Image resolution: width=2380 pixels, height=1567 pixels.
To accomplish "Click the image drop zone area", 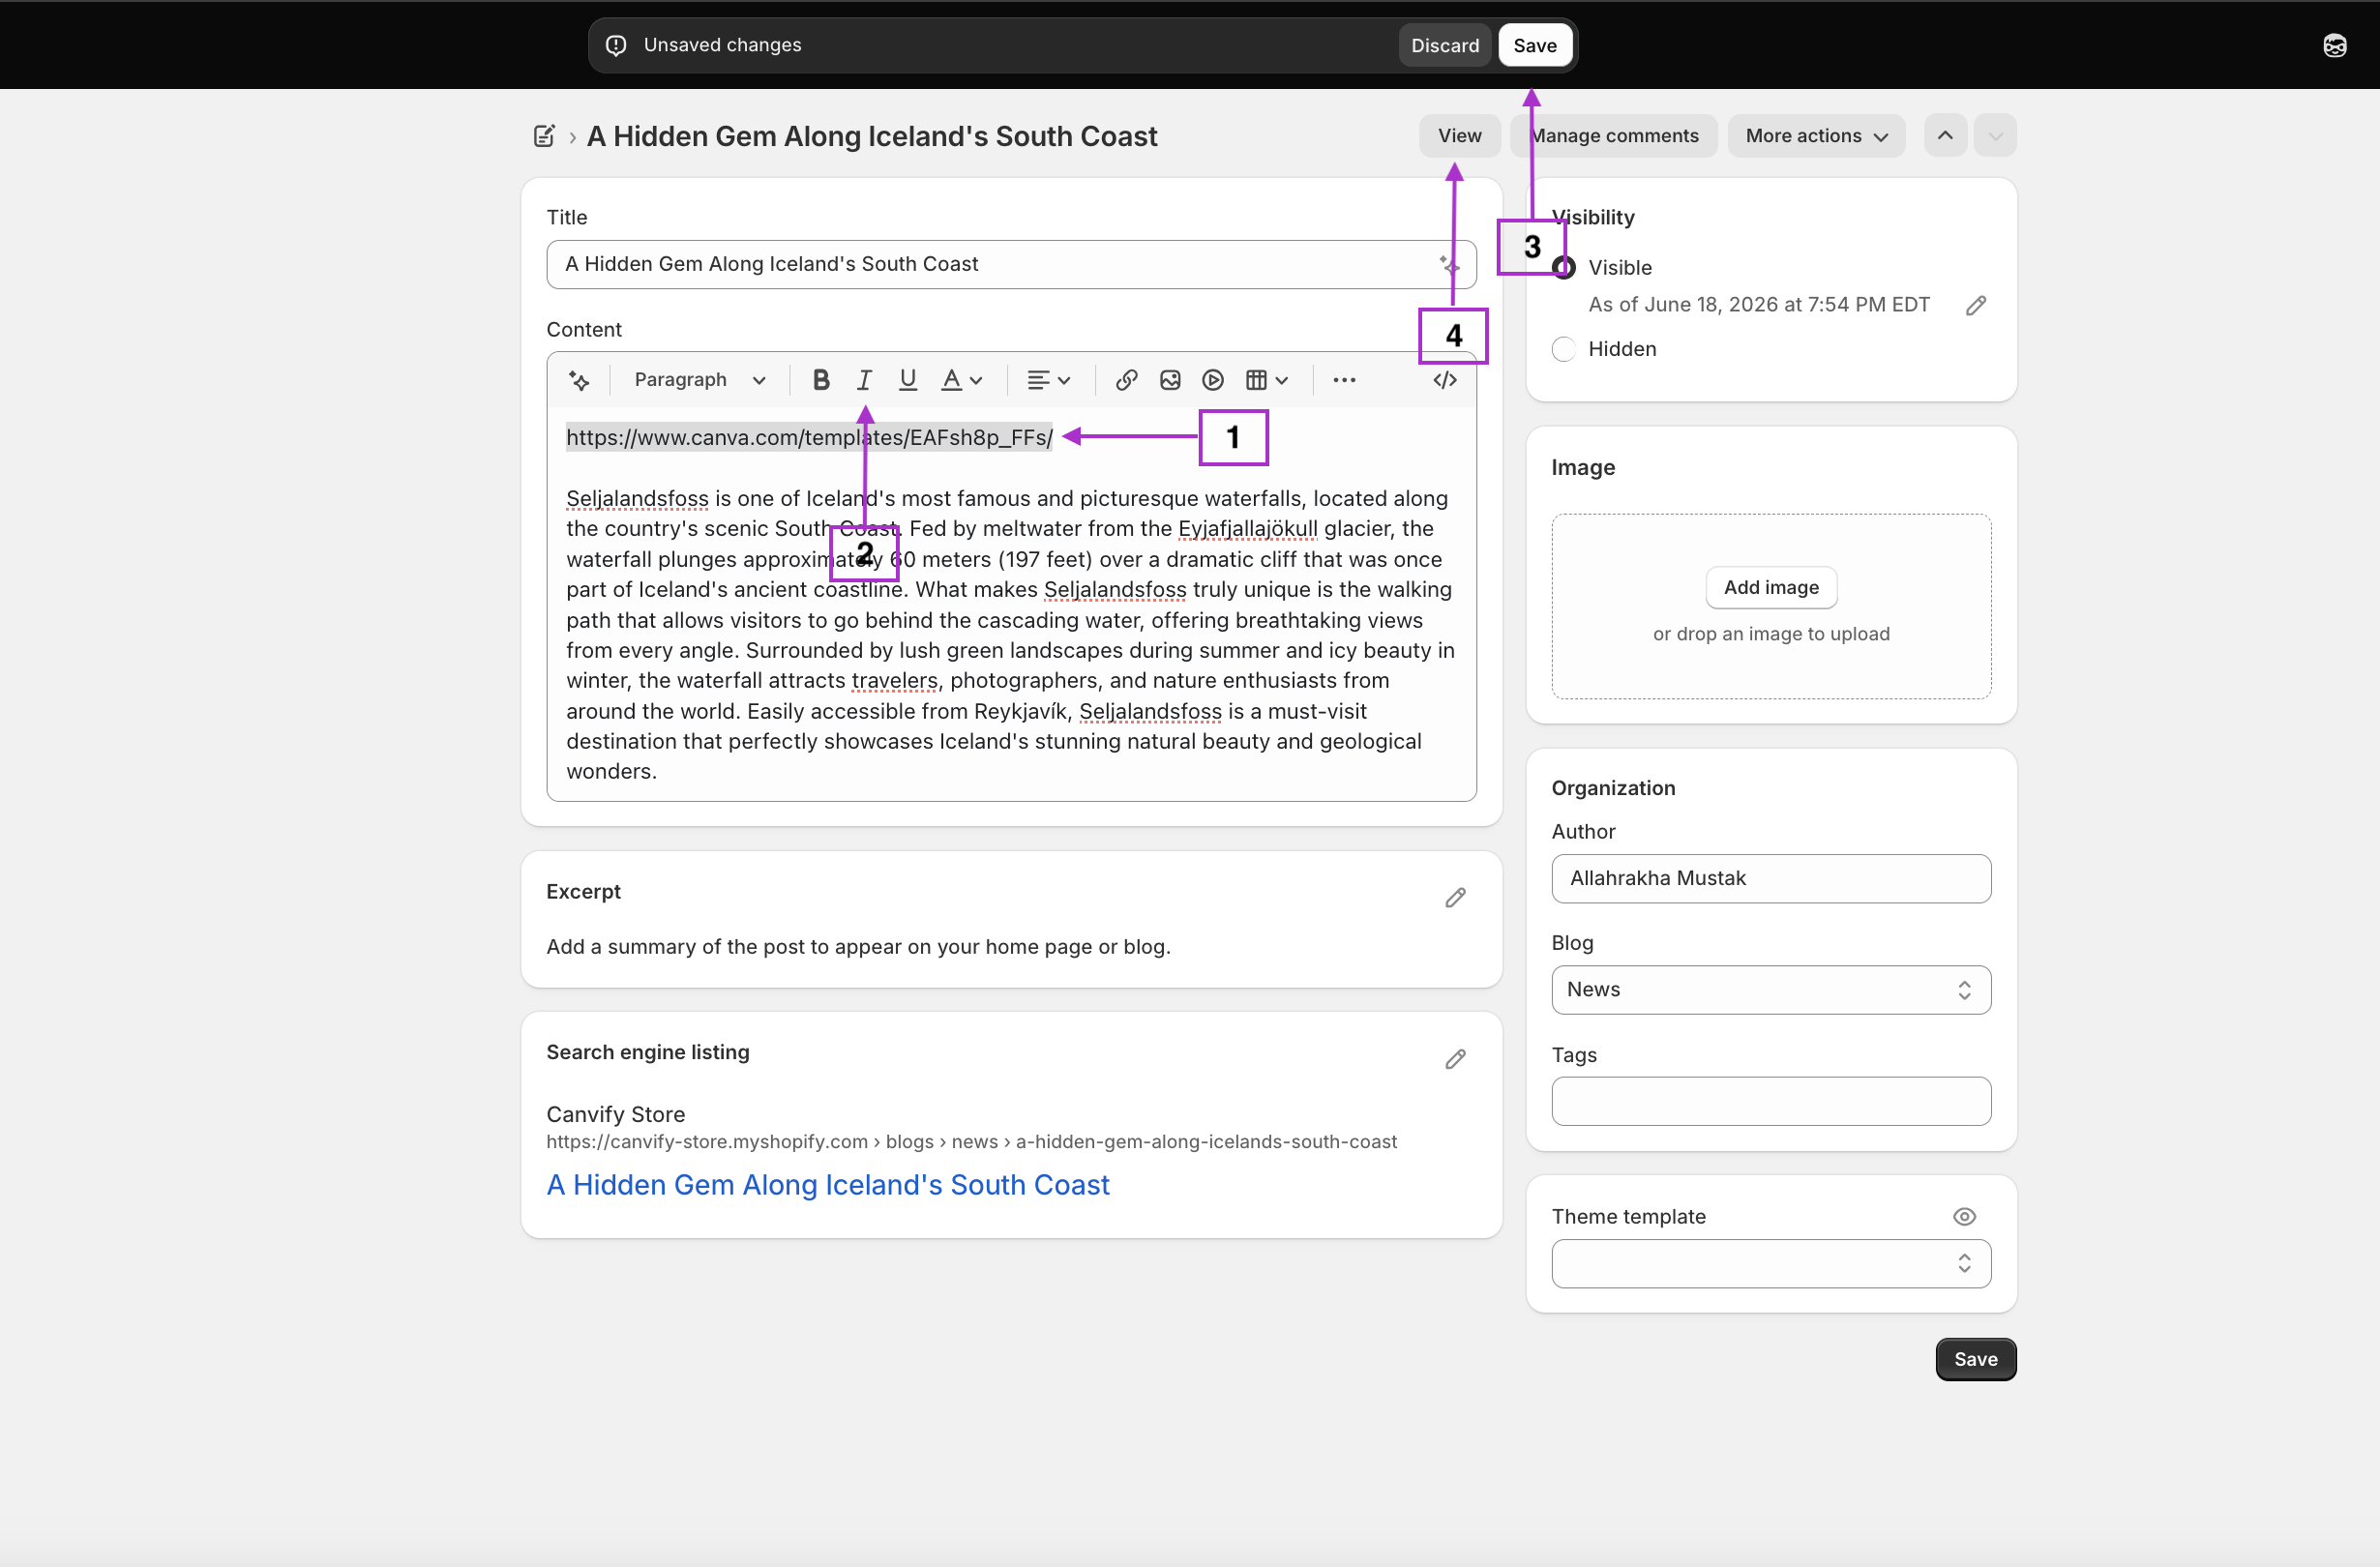I will [x=1771, y=607].
